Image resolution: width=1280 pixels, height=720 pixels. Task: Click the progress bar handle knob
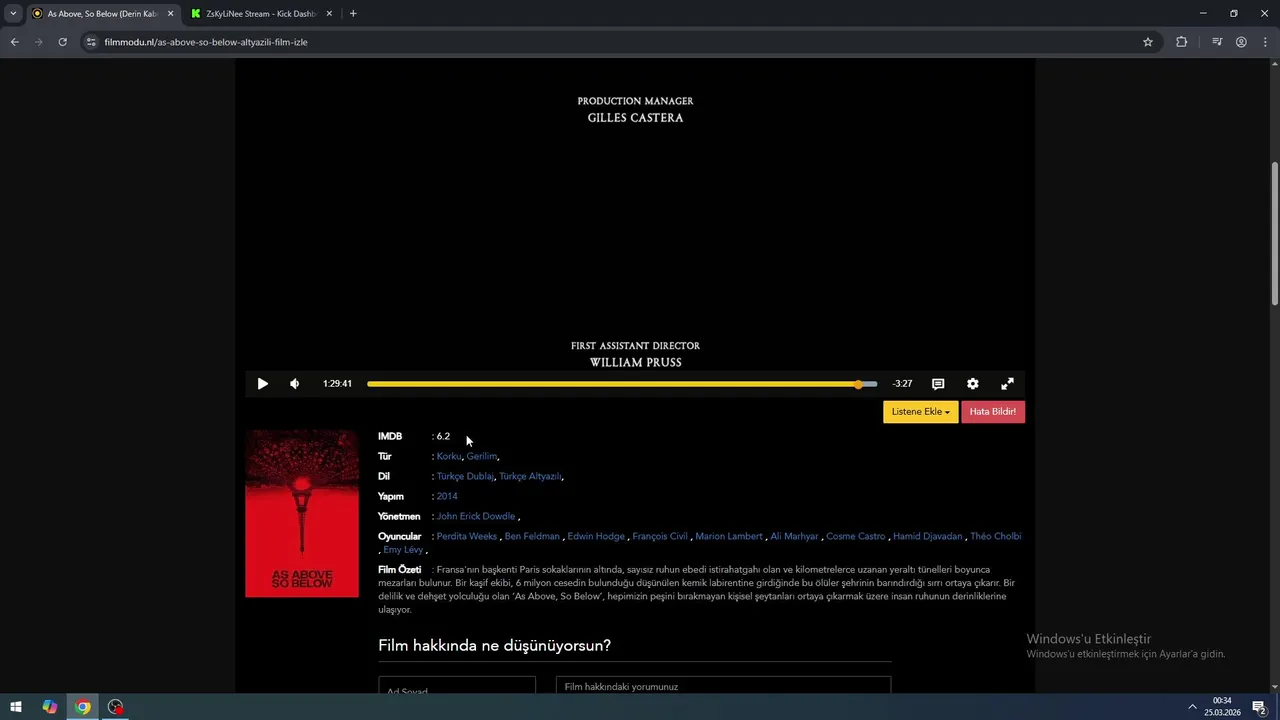tap(858, 384)
